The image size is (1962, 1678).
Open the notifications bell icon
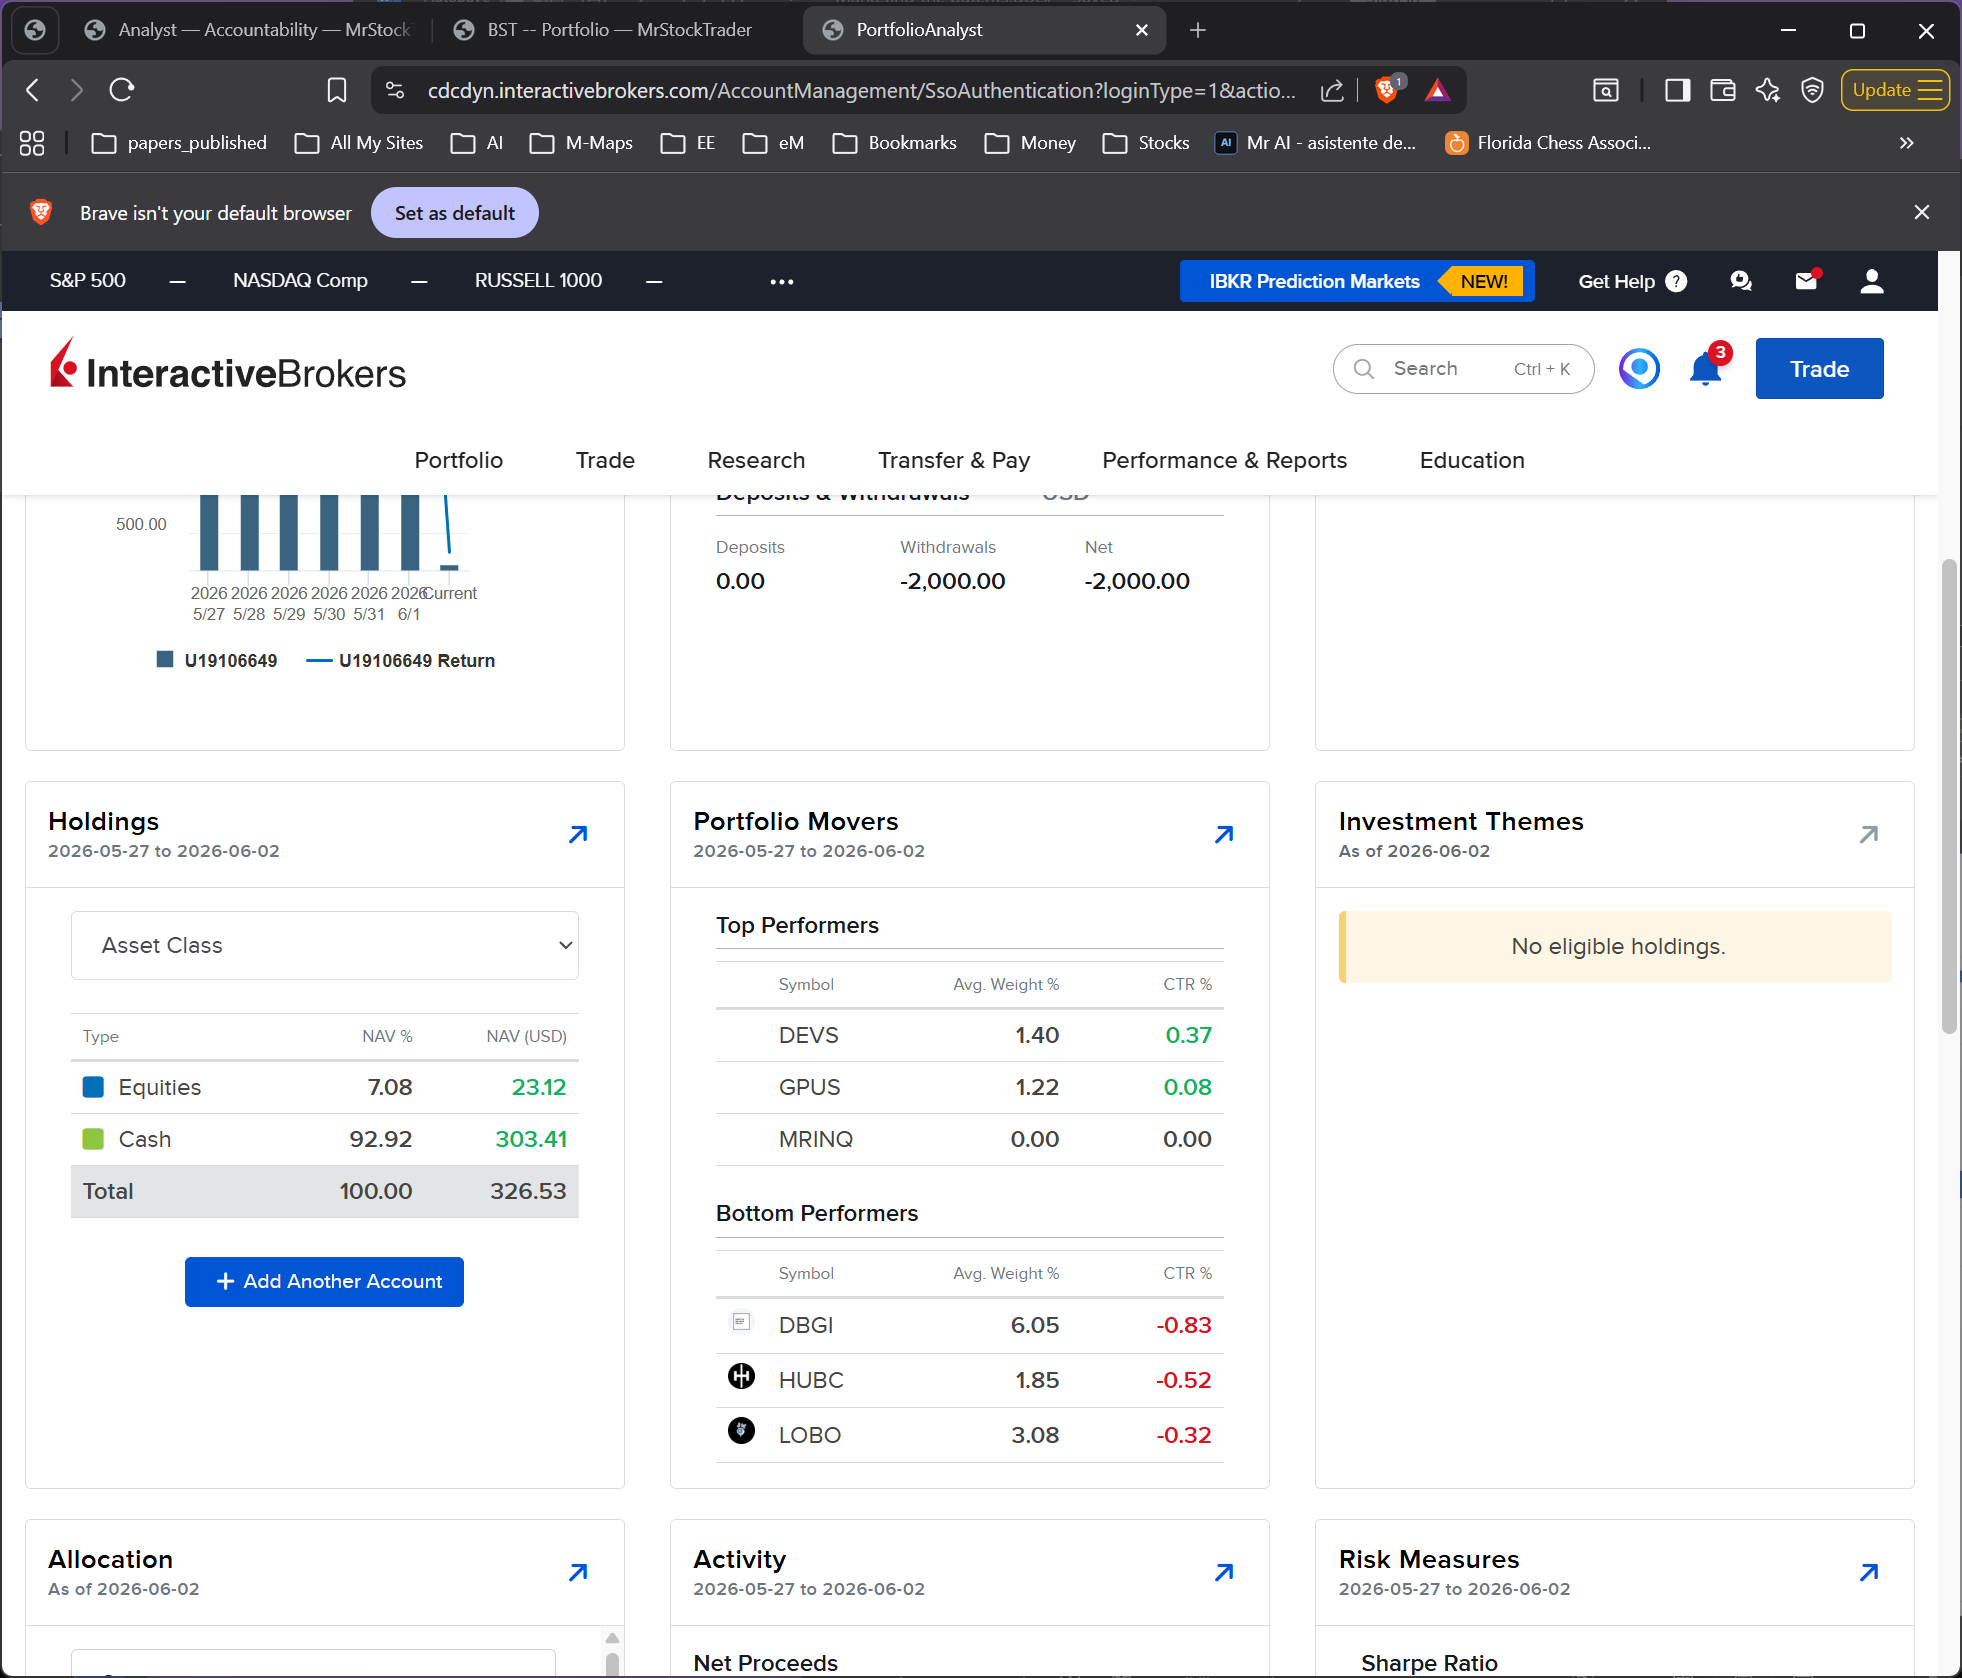[x=1705, y=369]
